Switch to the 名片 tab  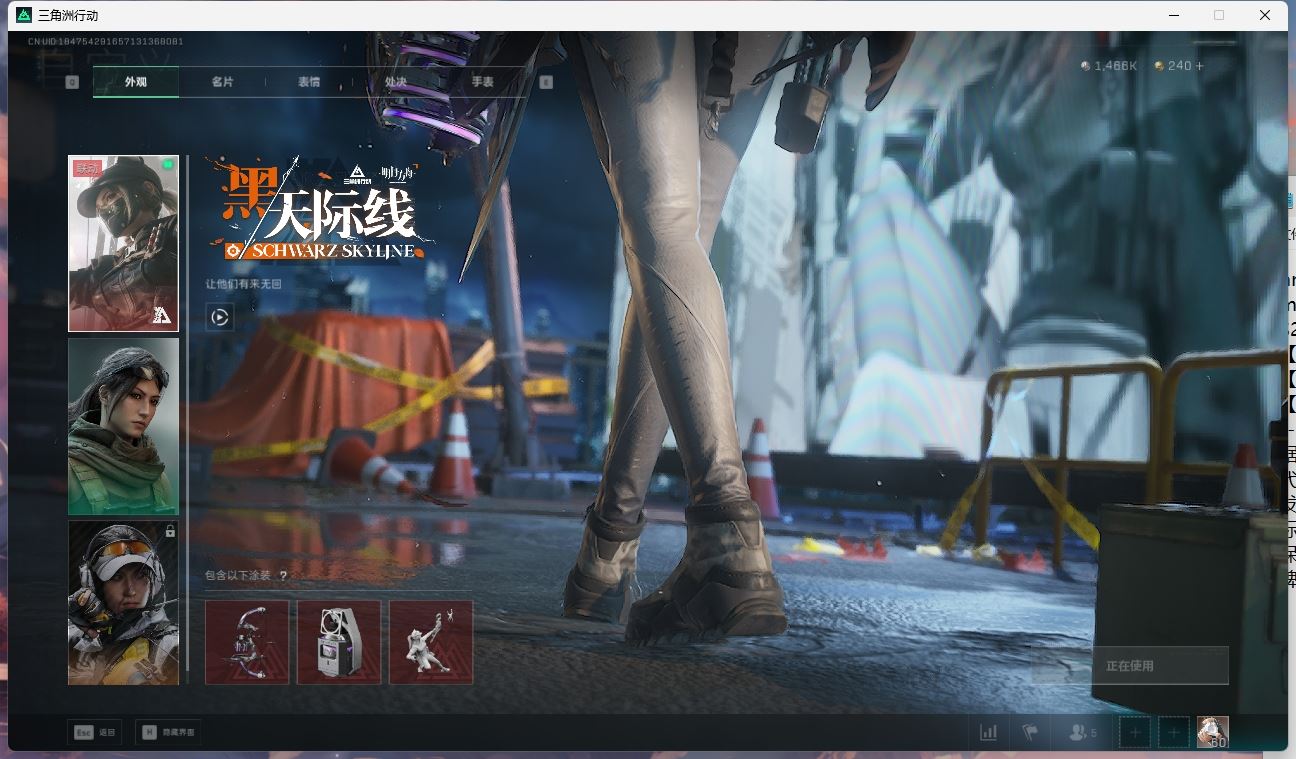coord(222,82)
